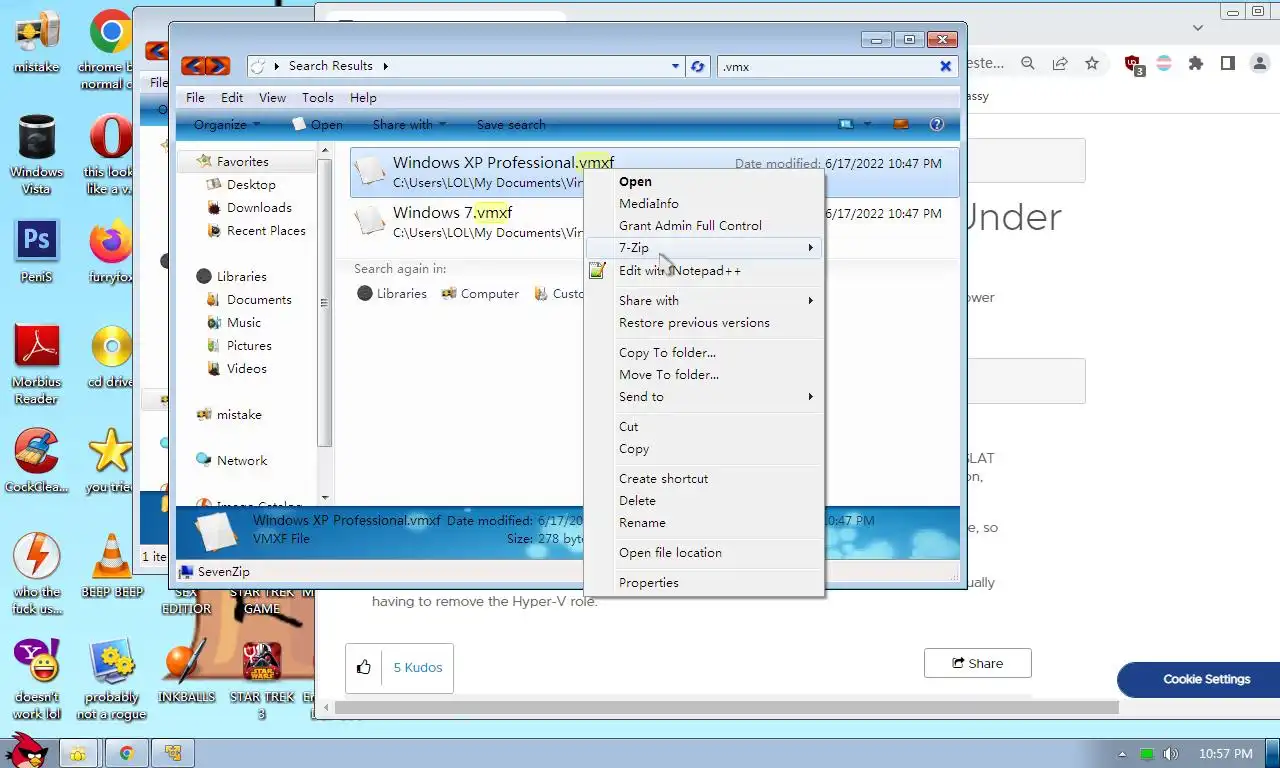Image resolution: width=1280 pixels, height=768 pixels.
Task: Select Copy from the context menu
Action: coord(704,449)
